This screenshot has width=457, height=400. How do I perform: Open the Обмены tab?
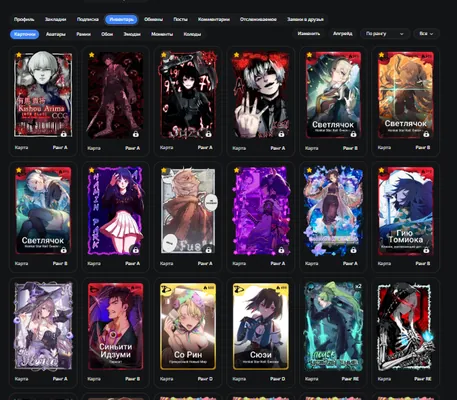(x=153, y=19)
